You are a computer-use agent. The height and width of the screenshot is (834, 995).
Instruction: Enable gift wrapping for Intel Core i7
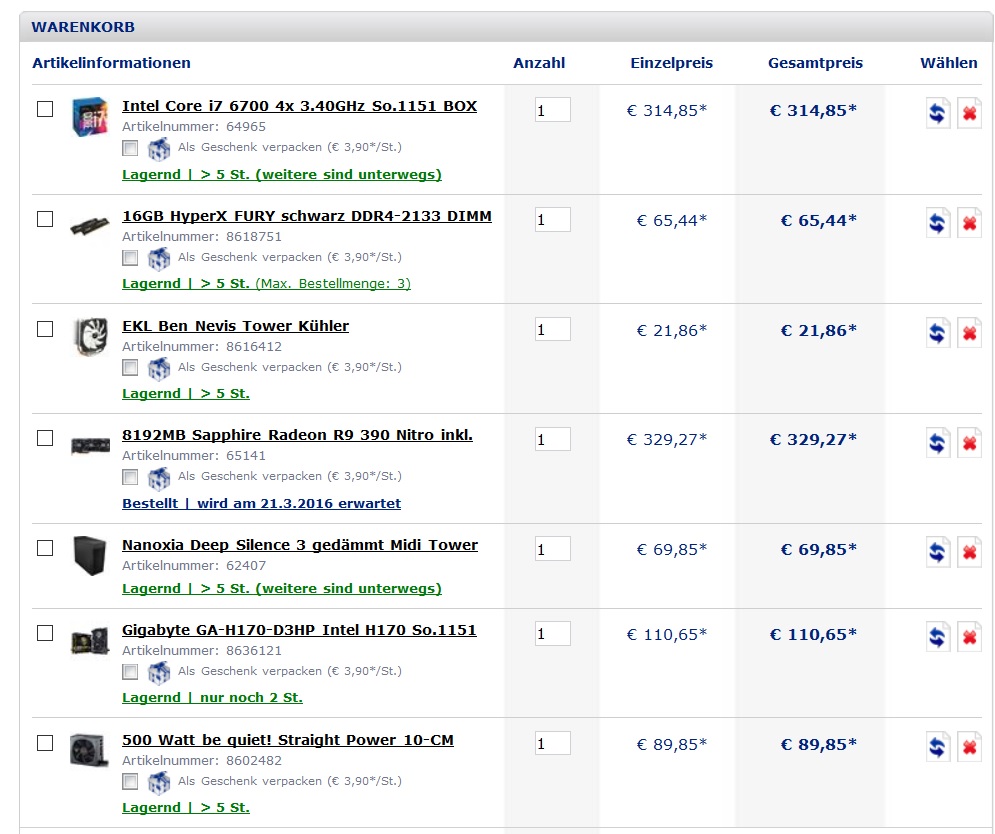[130, 148]
